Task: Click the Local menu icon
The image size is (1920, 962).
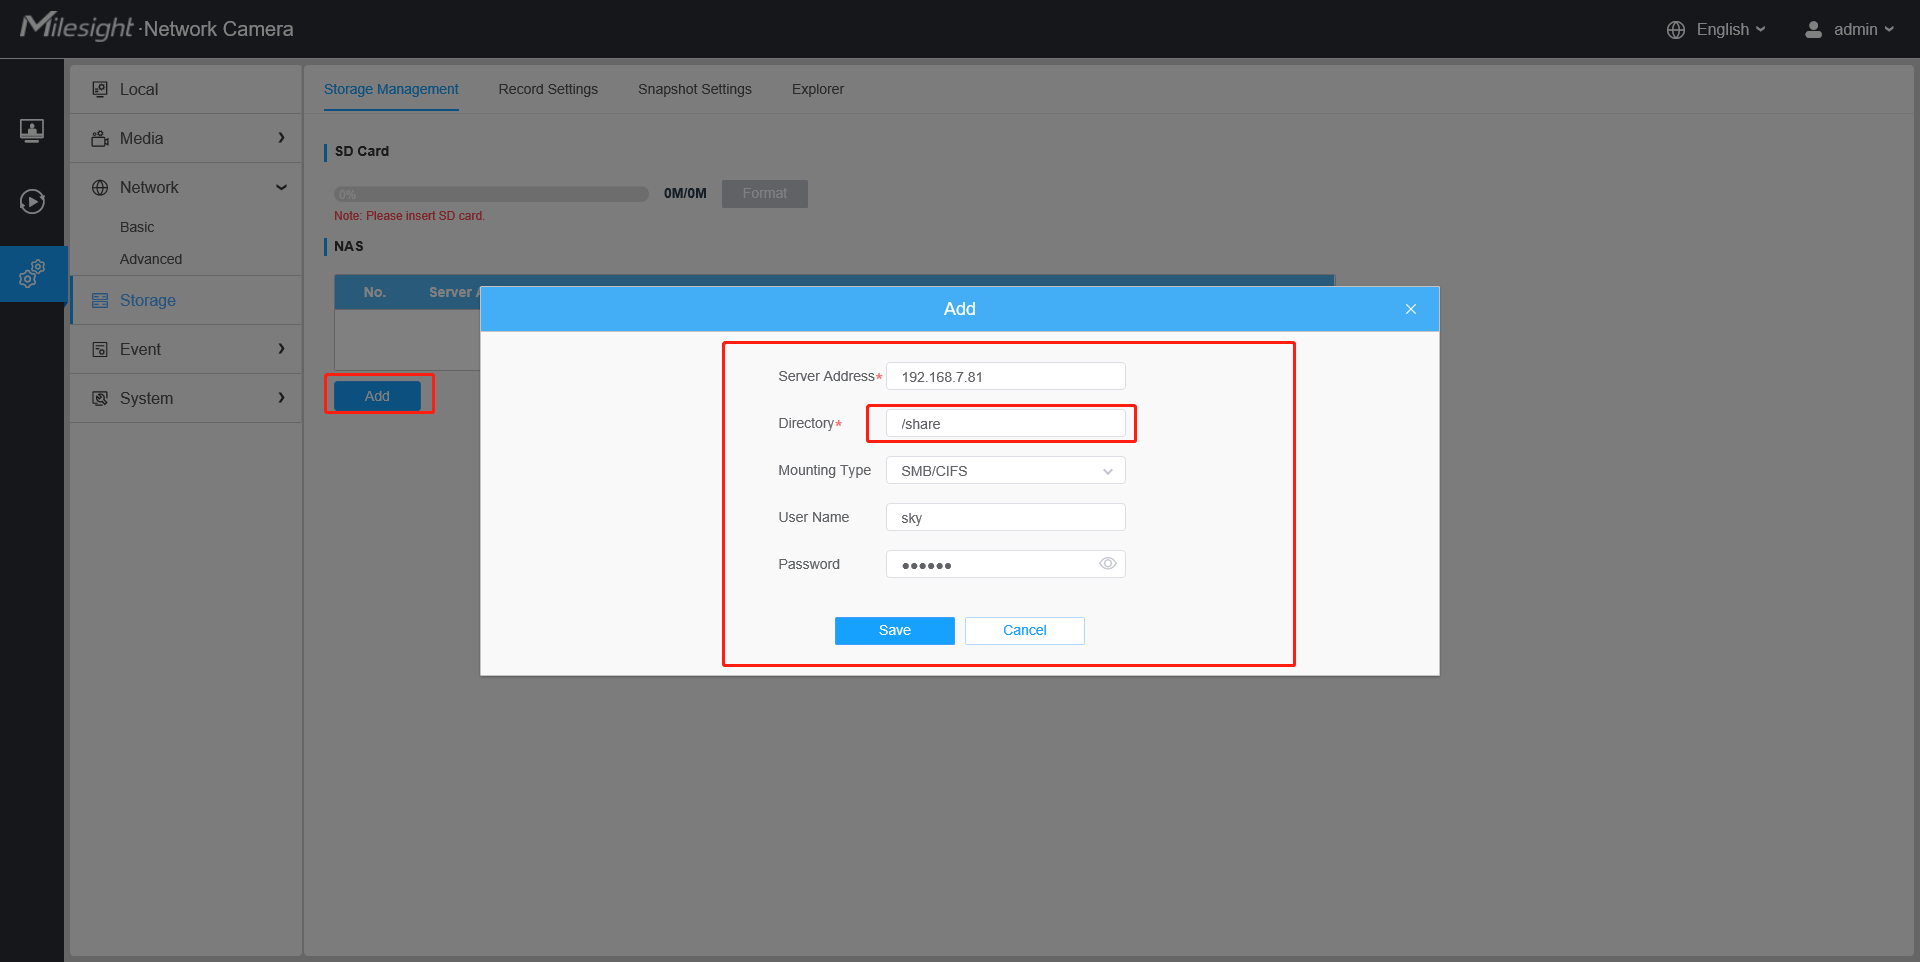Action: pyautogui.click(x=100, y=89)
